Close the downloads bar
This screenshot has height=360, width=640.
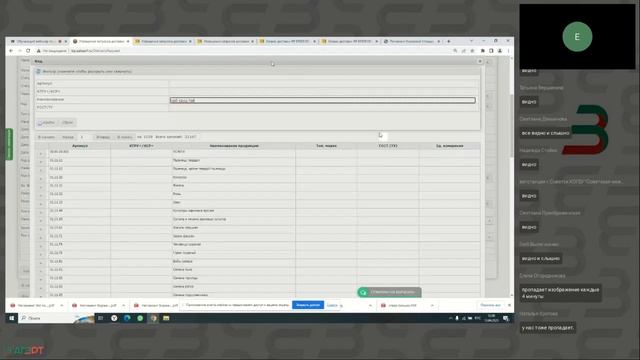tap(509, 305)
